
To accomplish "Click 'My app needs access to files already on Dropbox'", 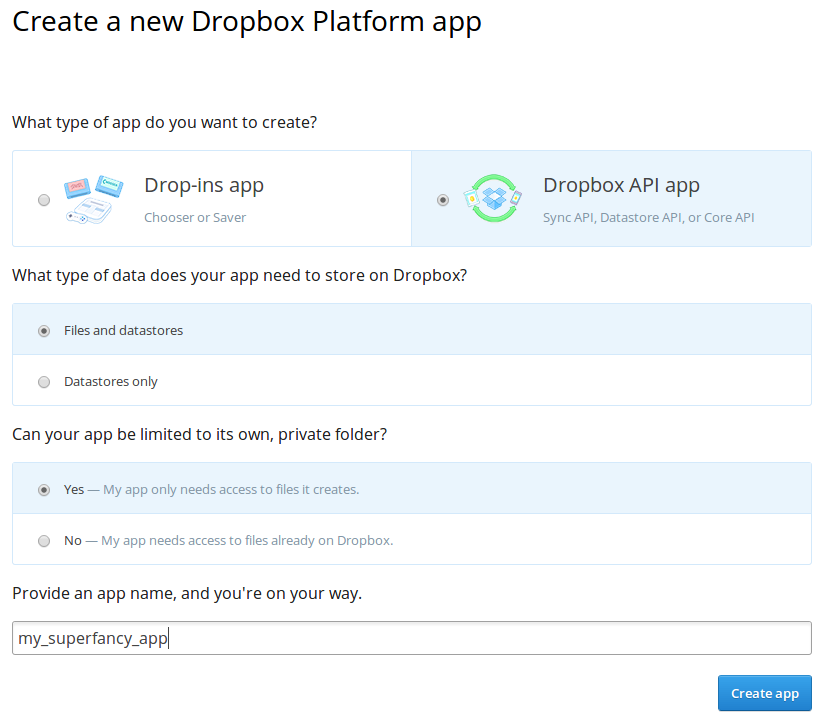I will pyautogui.click(x=247, y=540).
